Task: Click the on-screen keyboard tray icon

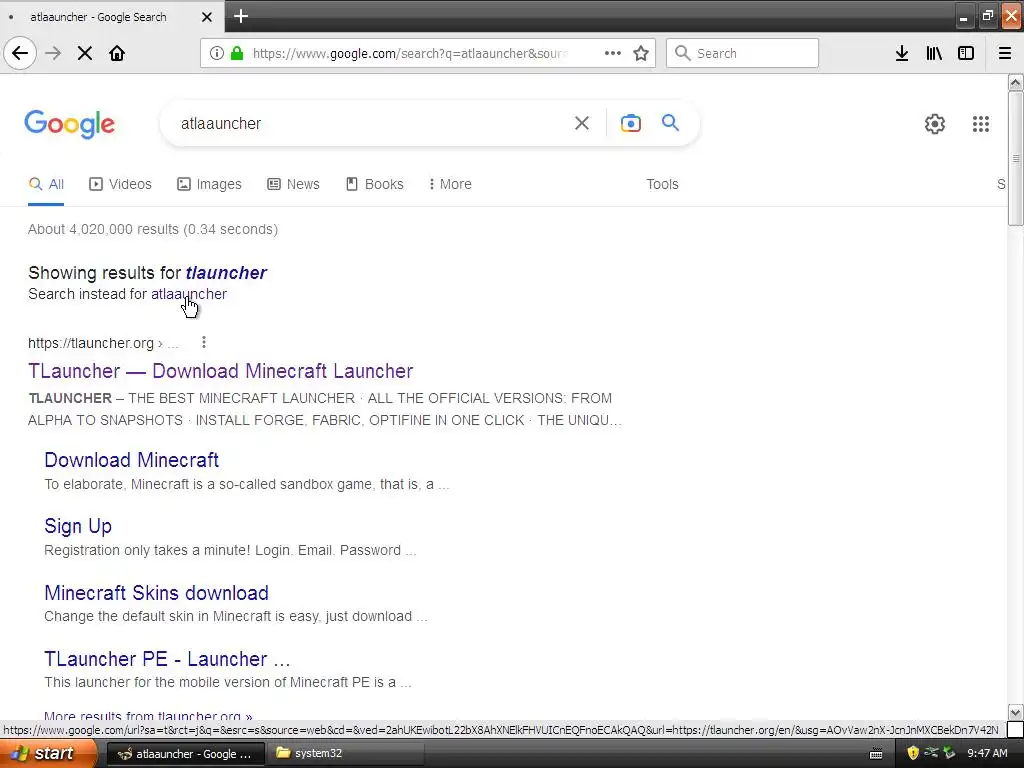Action: coord(876,754)
